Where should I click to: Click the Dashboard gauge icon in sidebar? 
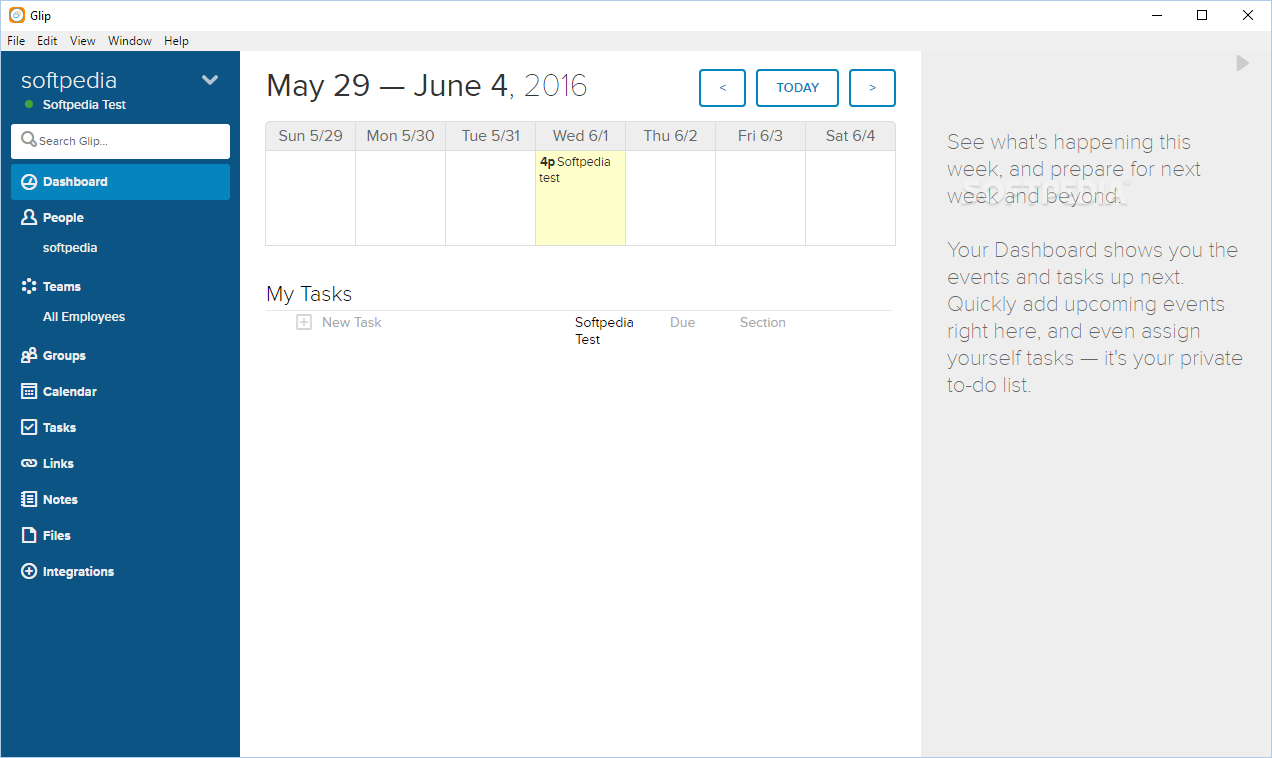pos(29,182)
